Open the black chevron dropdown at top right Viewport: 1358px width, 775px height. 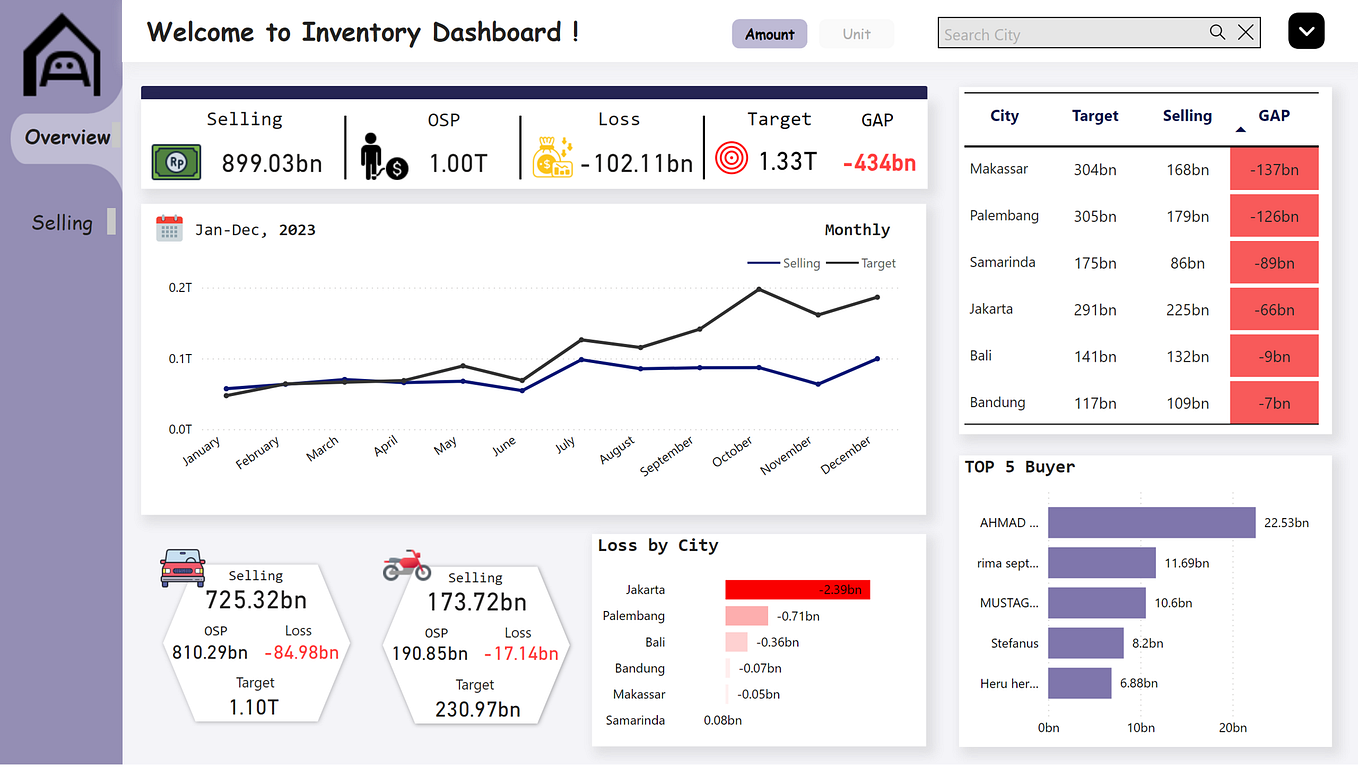(1306, 31)
